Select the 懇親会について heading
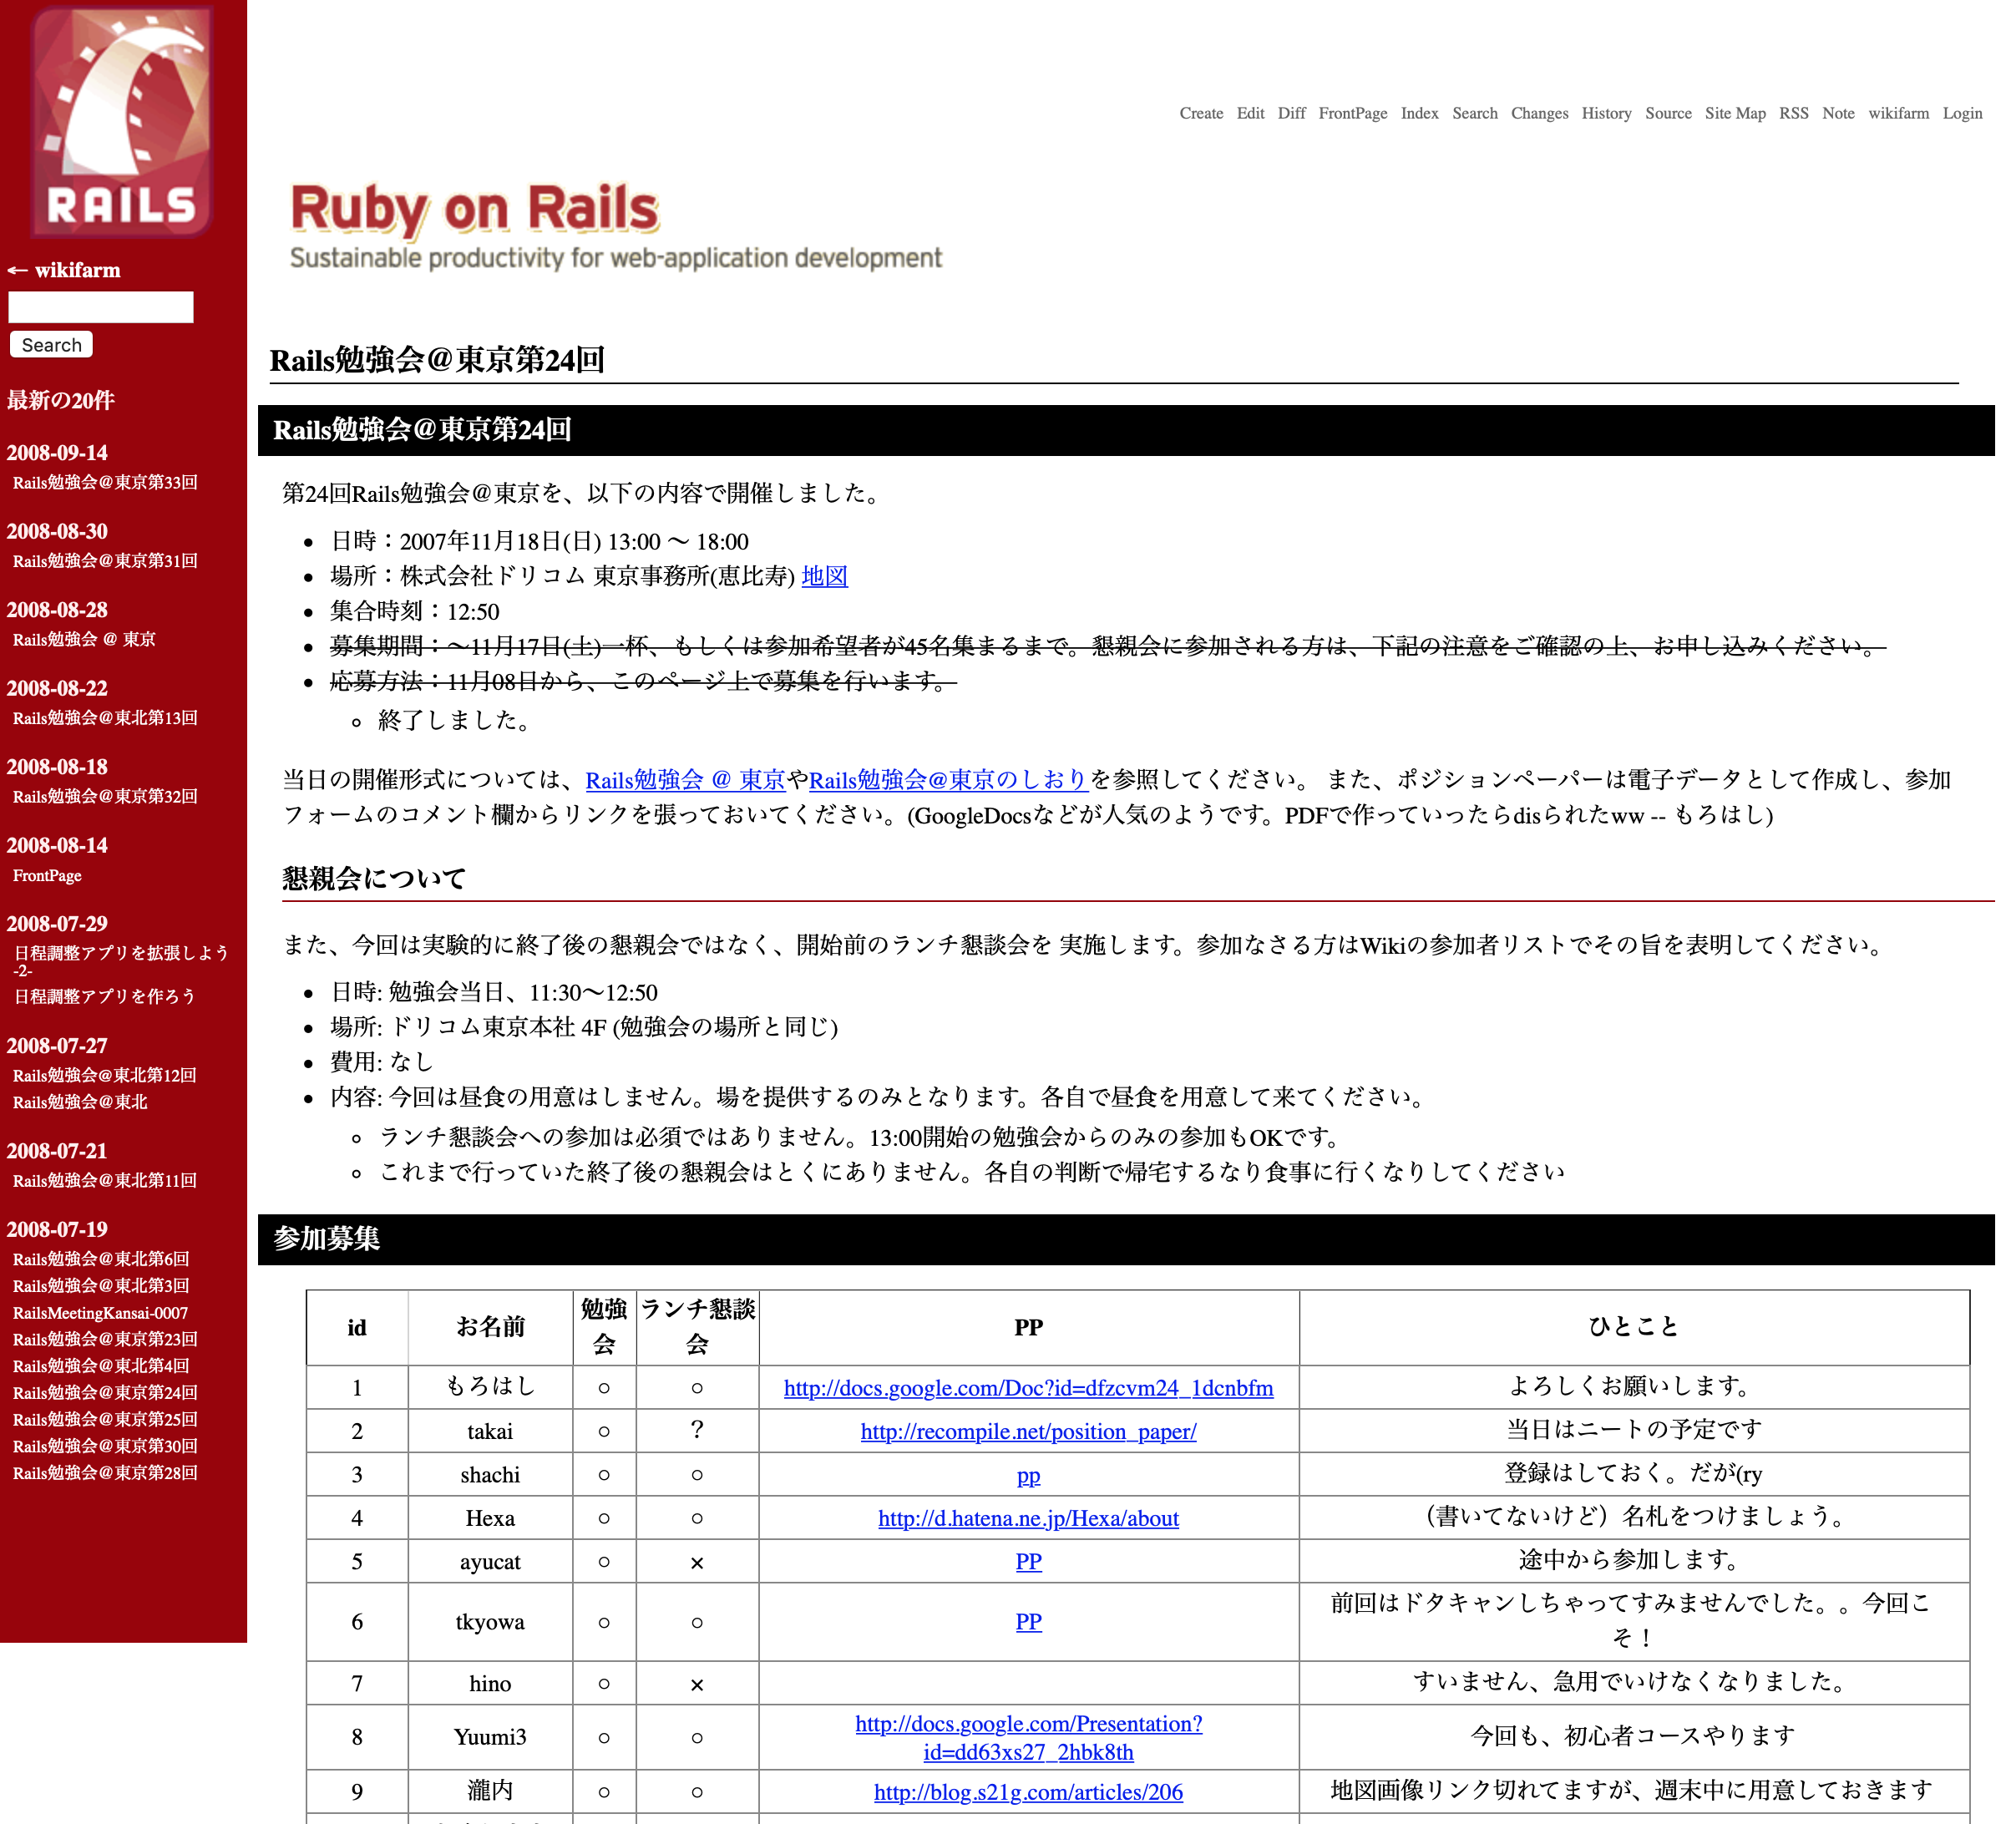This screenshot has height=1824, width=2016. click(374, 878)
